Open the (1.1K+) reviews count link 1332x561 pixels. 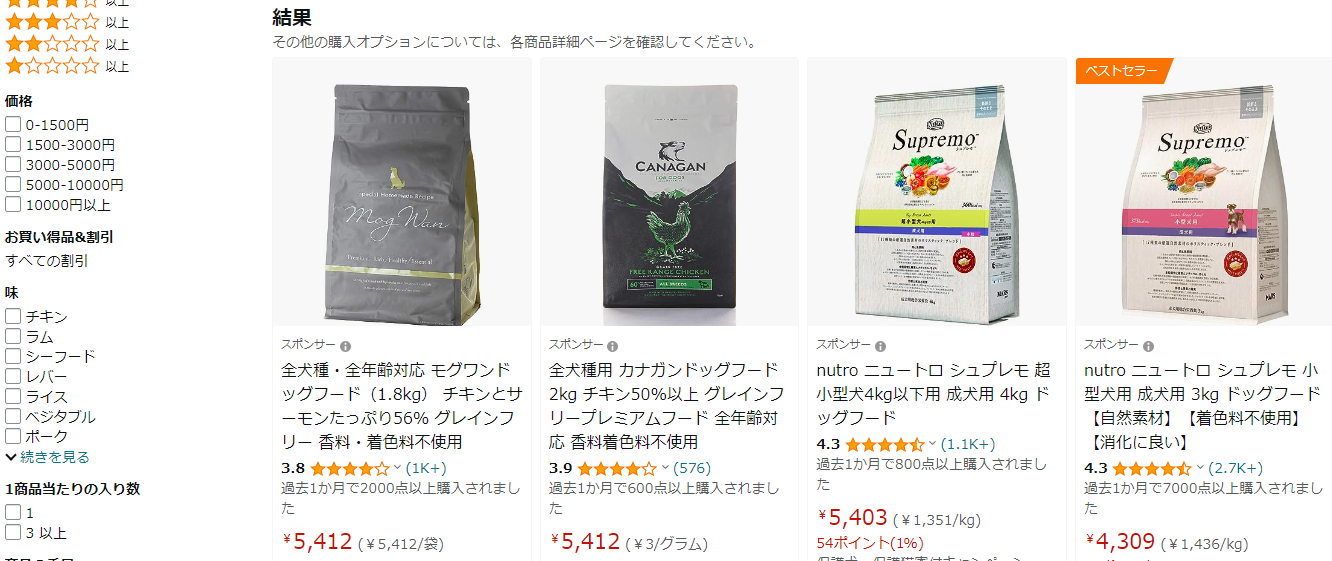[968, 444]
